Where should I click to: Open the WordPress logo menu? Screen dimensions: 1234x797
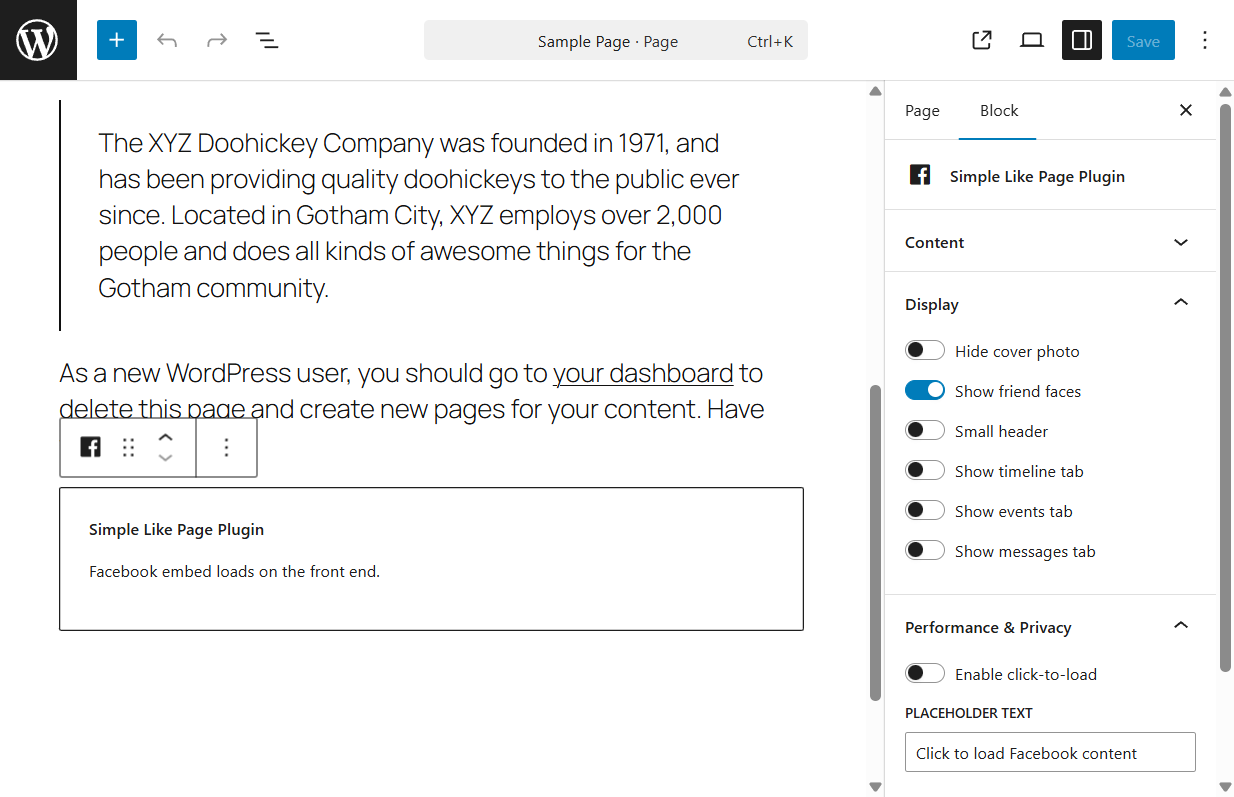[x=38, y=40]
